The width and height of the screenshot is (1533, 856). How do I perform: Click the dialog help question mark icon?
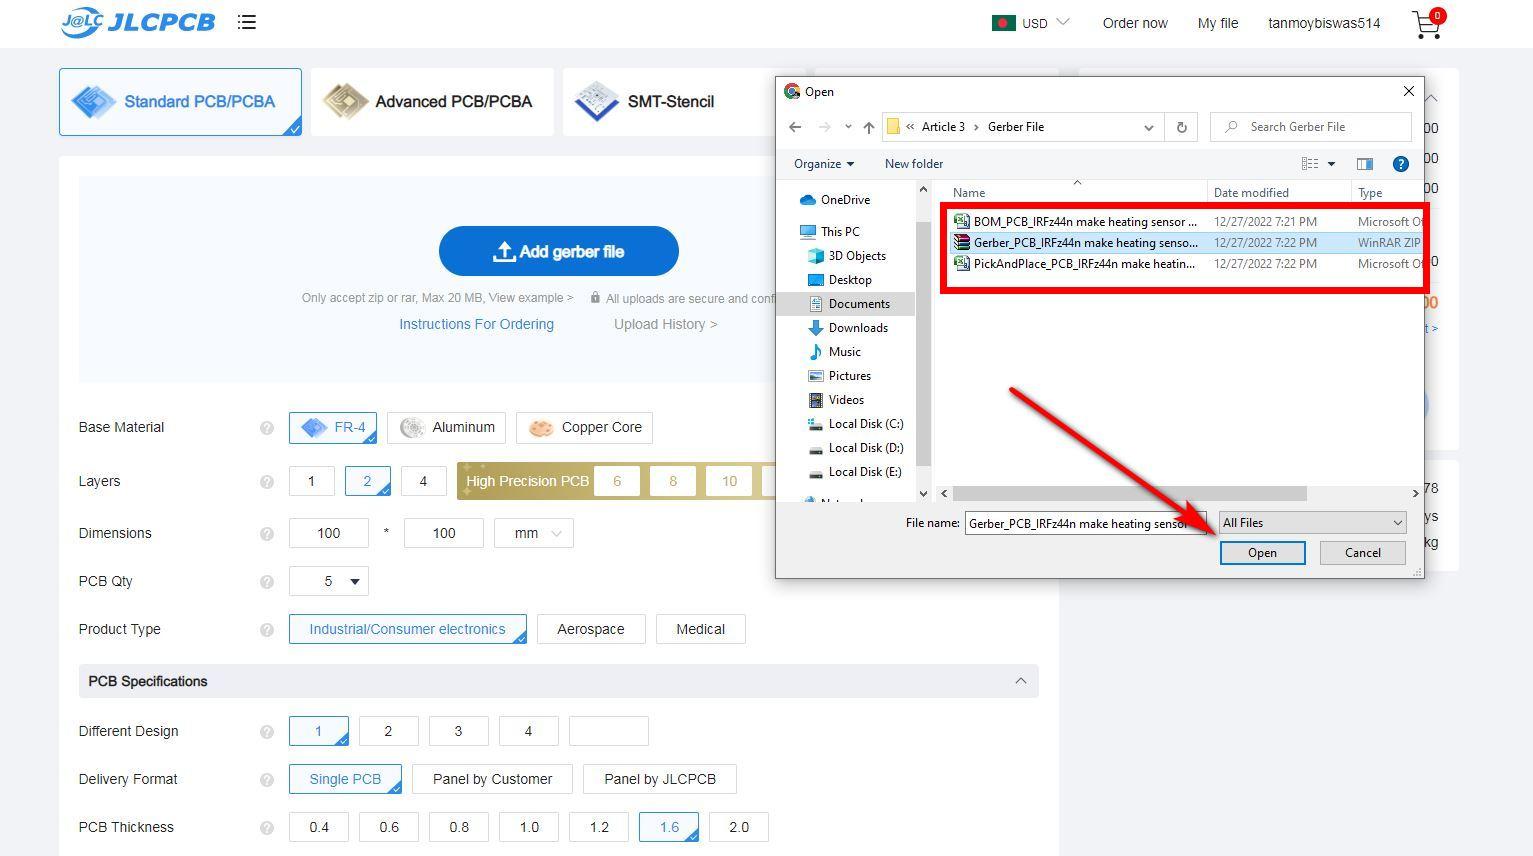tap(1401, 164)
